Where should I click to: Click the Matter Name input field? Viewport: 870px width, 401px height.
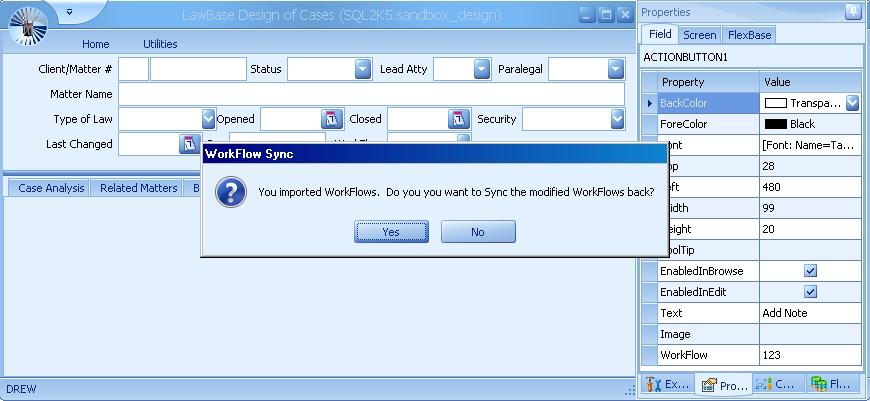point(371,94)
